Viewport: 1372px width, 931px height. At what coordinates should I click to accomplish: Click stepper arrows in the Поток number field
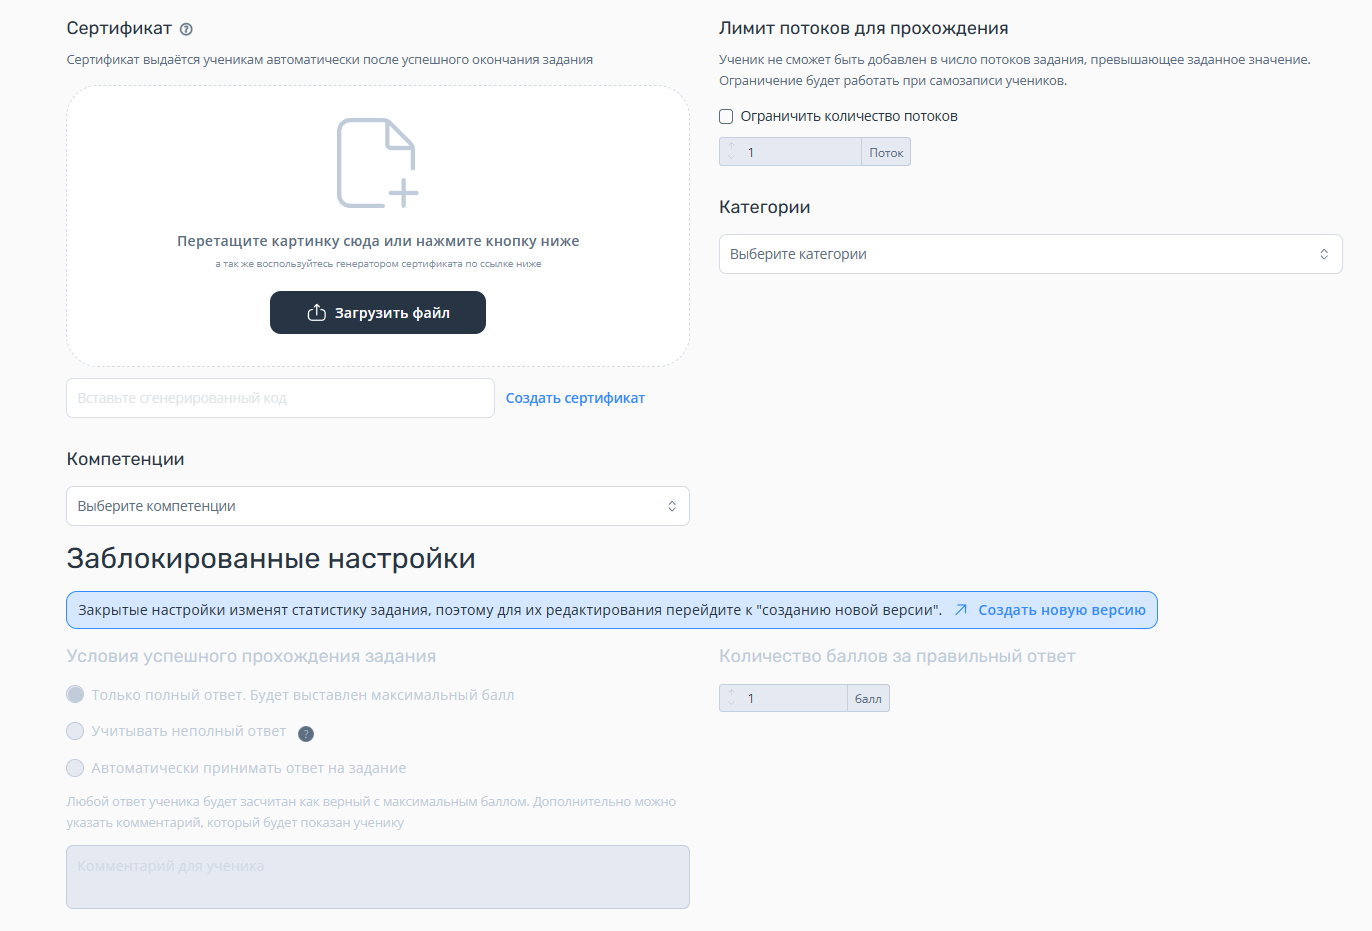coord(731,152)
